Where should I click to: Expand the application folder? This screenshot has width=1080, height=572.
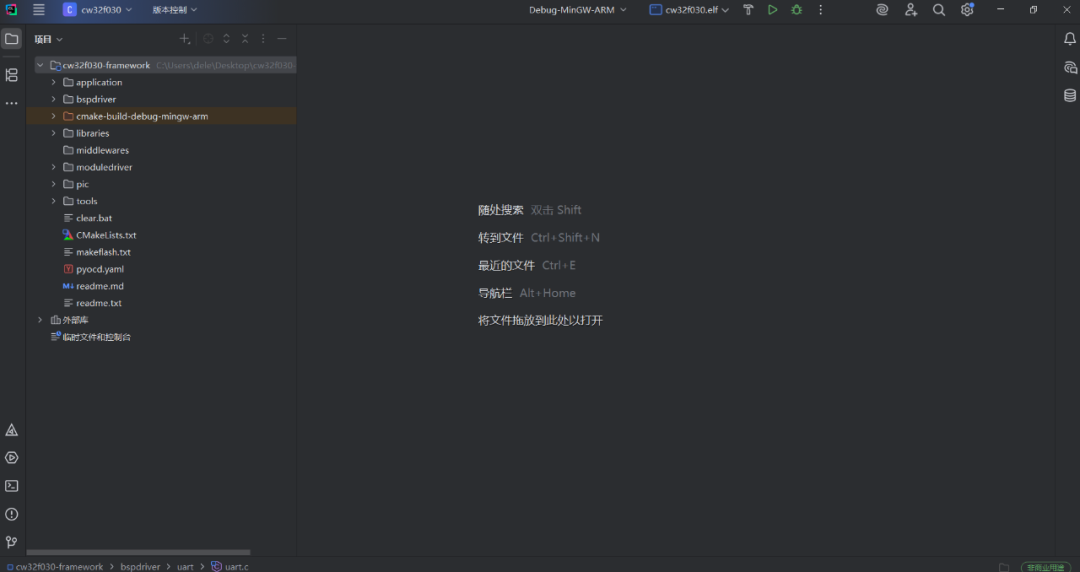click(x=53, y=83)
